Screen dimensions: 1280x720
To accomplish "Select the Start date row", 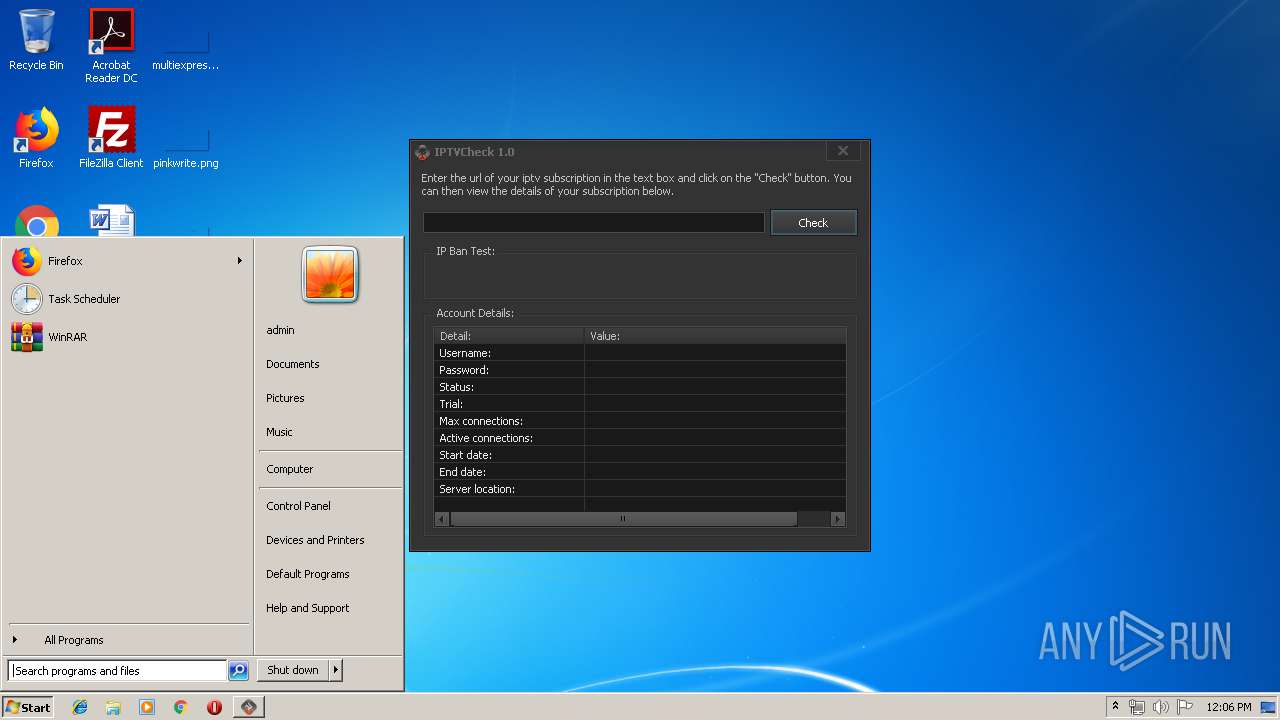I will [640, 455].
